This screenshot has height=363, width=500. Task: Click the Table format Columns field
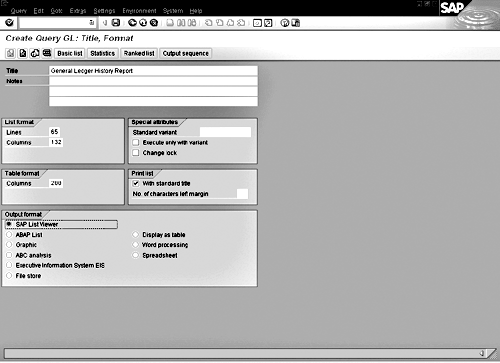click(x=56, y=183)
